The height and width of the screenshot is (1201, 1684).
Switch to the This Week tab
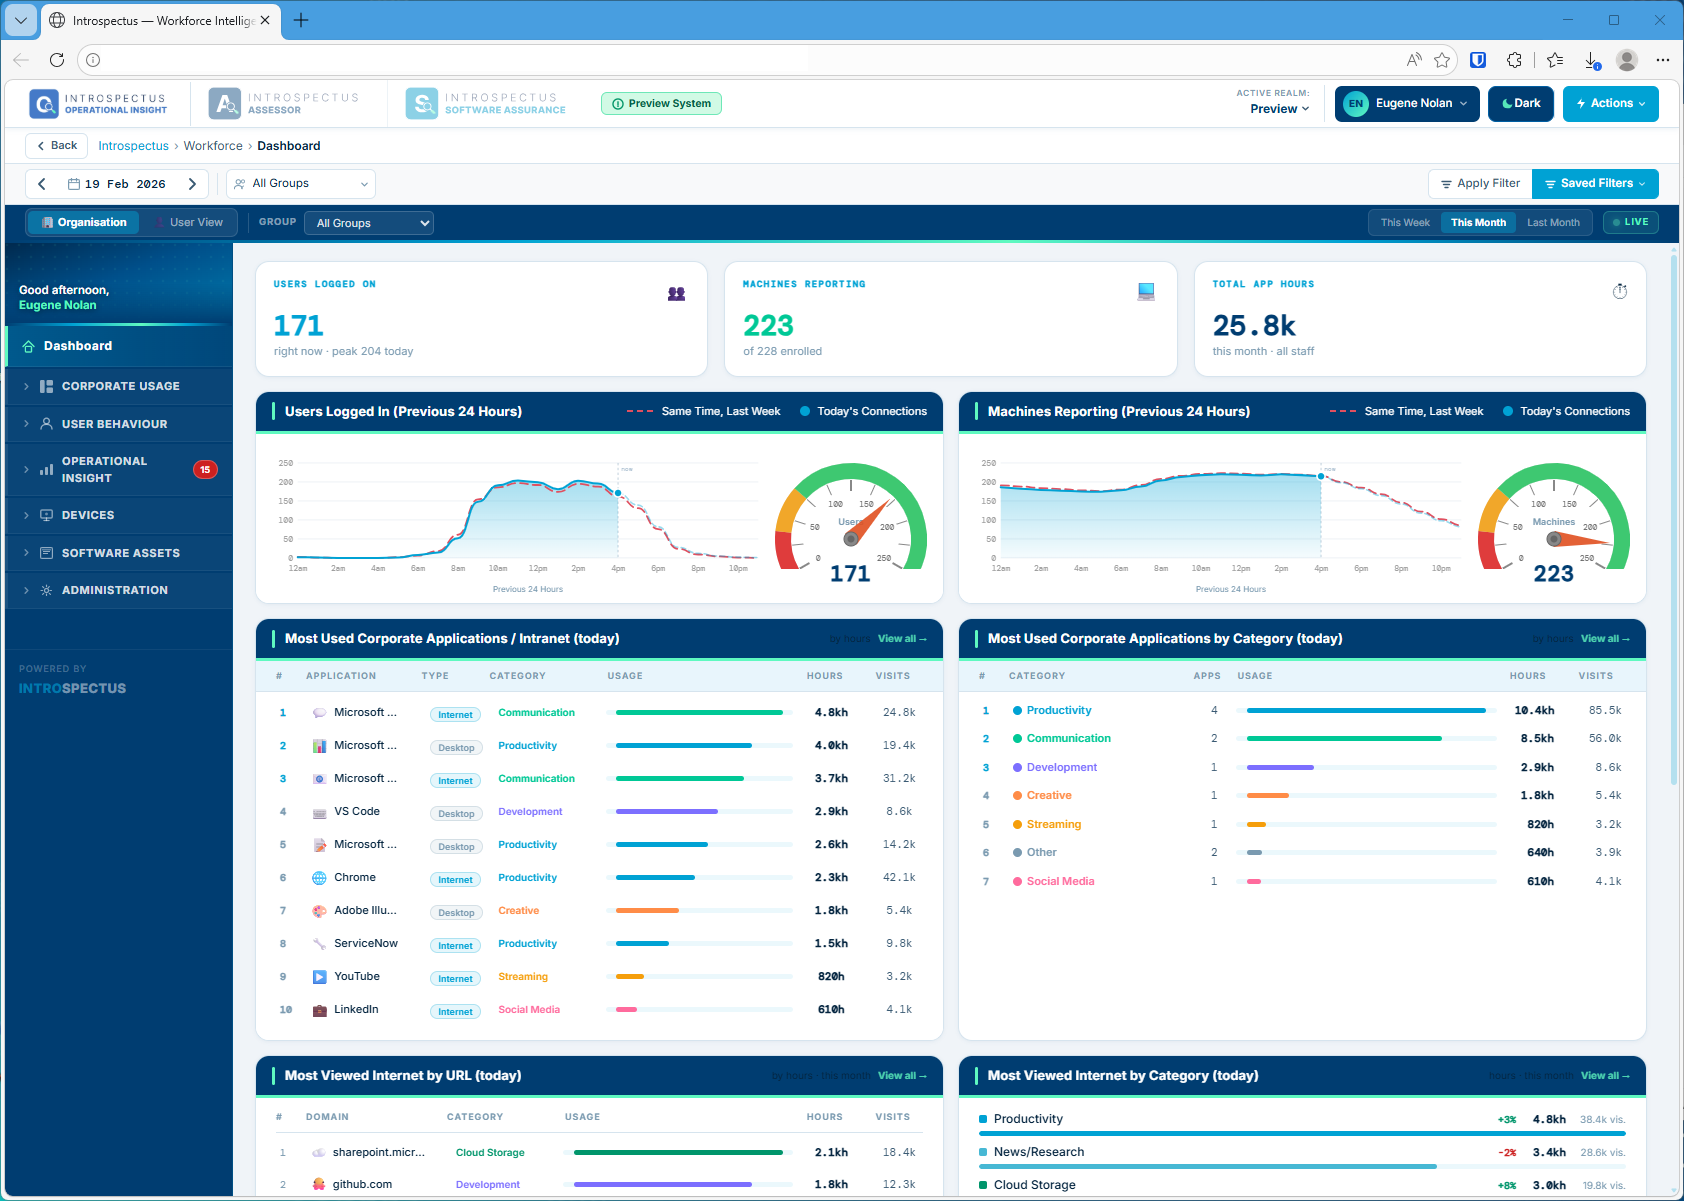(x=1403, y=222)
